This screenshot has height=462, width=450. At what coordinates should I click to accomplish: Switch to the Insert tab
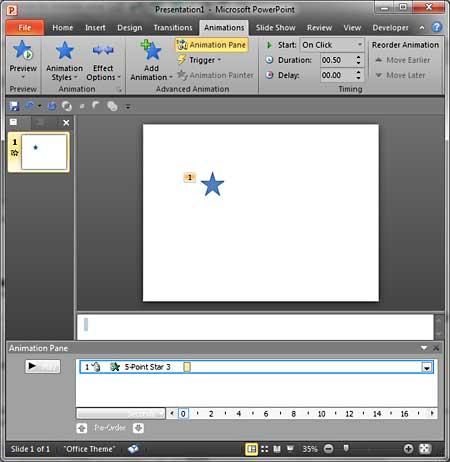coord(95,28)
